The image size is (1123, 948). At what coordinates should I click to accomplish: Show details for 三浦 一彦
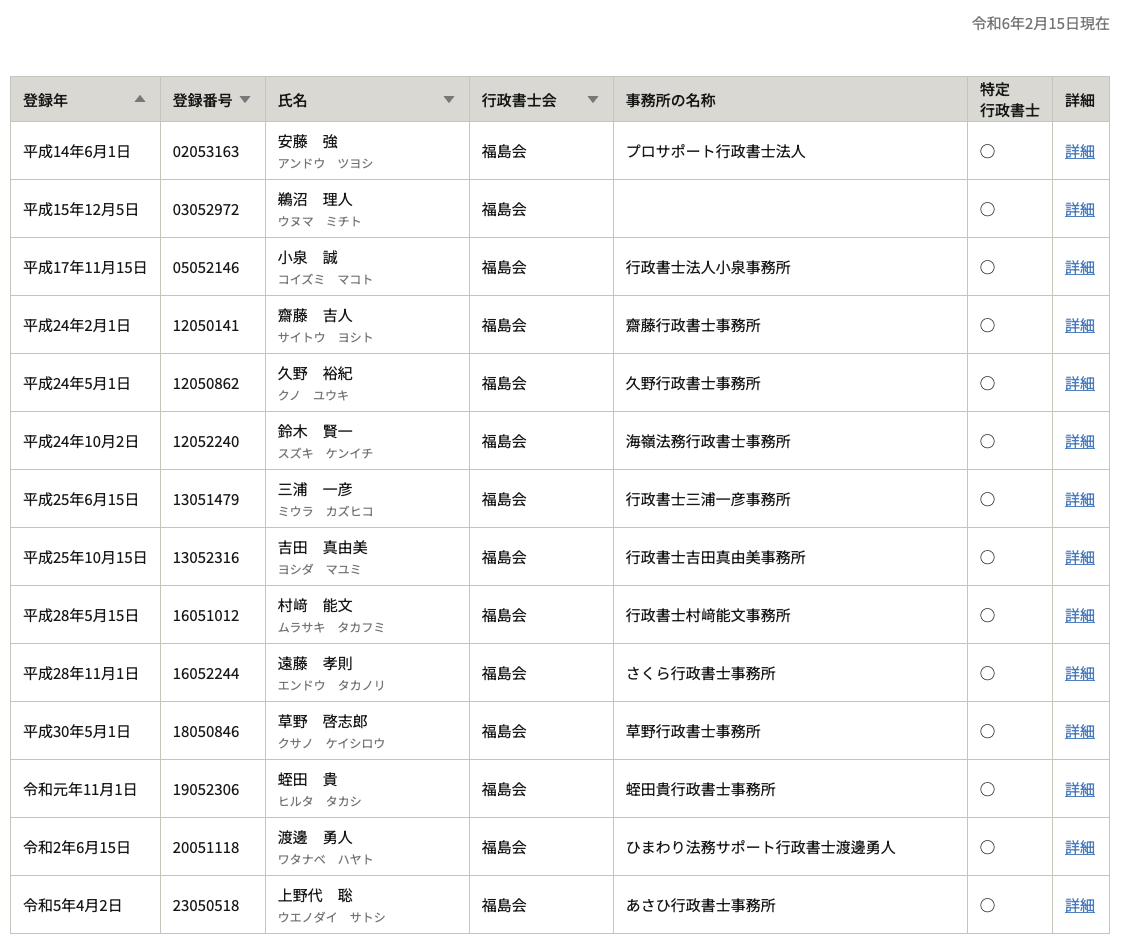[1079, 499]
